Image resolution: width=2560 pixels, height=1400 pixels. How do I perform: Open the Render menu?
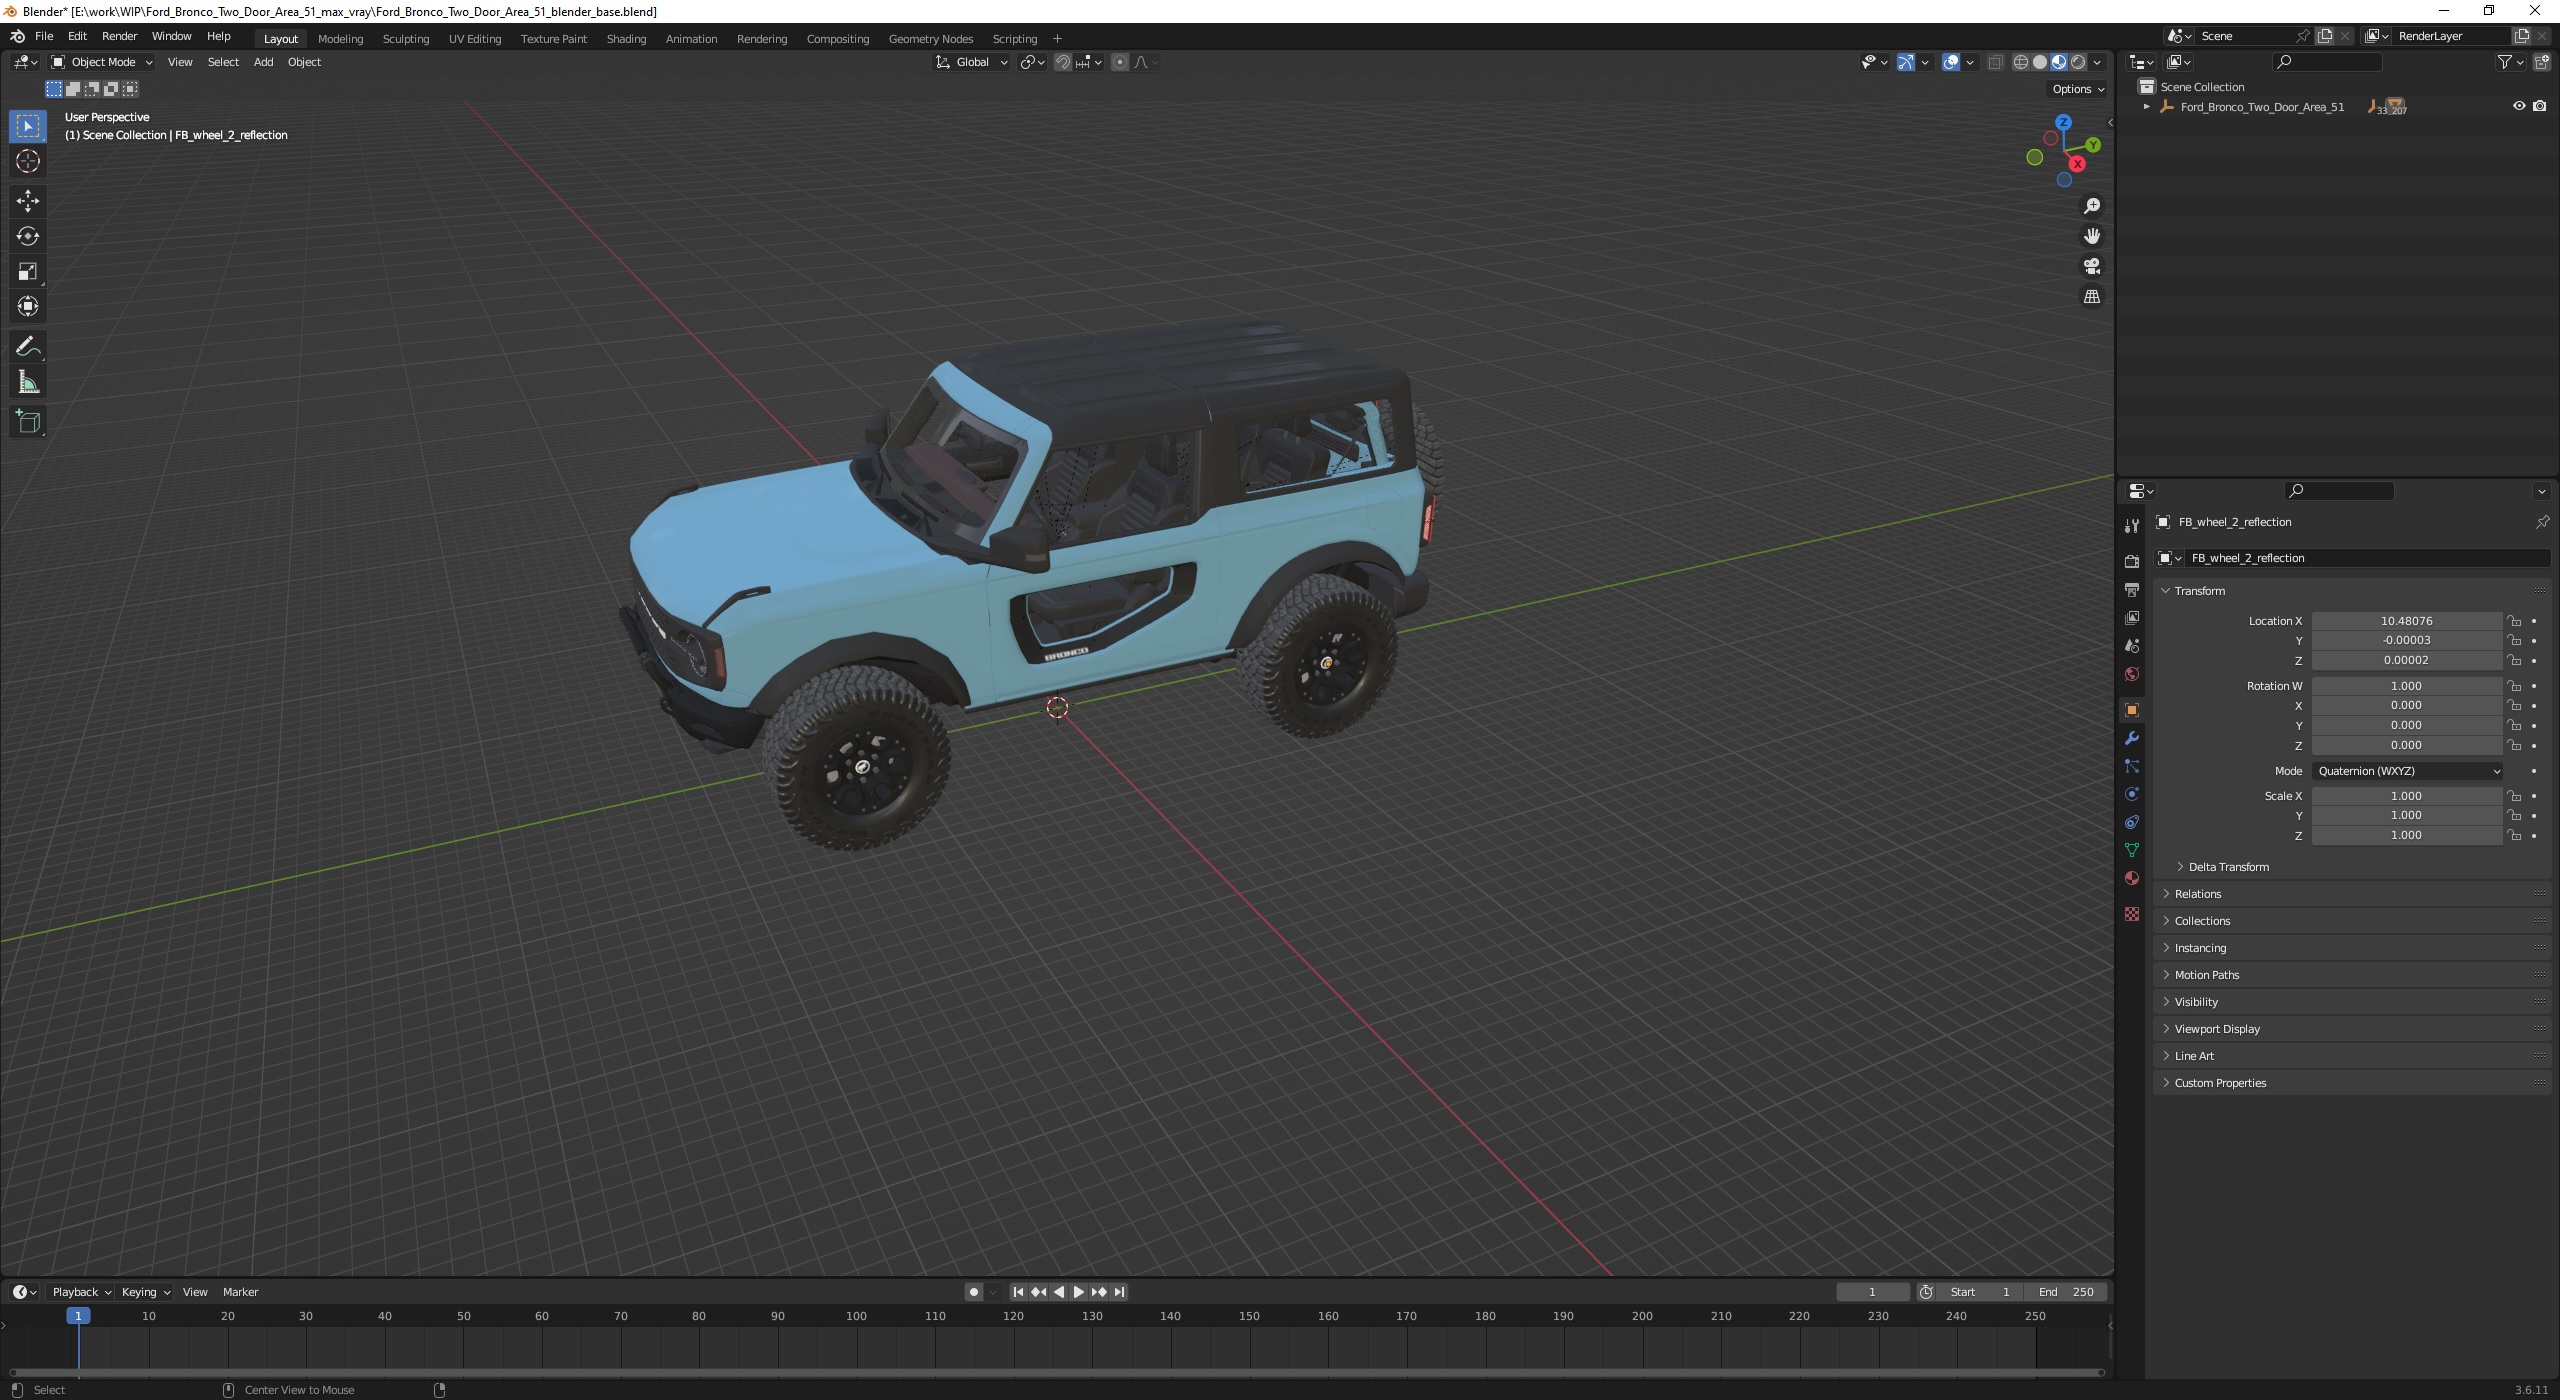pyautogui.click(x=119, y=36)
